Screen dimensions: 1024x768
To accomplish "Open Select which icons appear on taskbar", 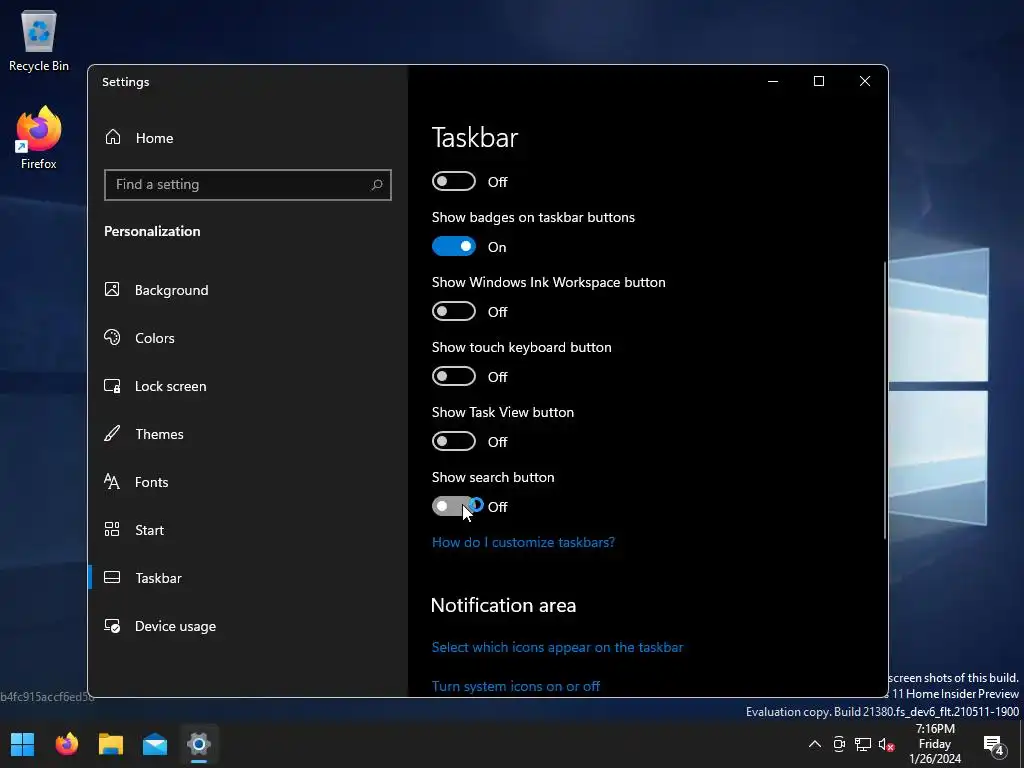I will [557, 647].
